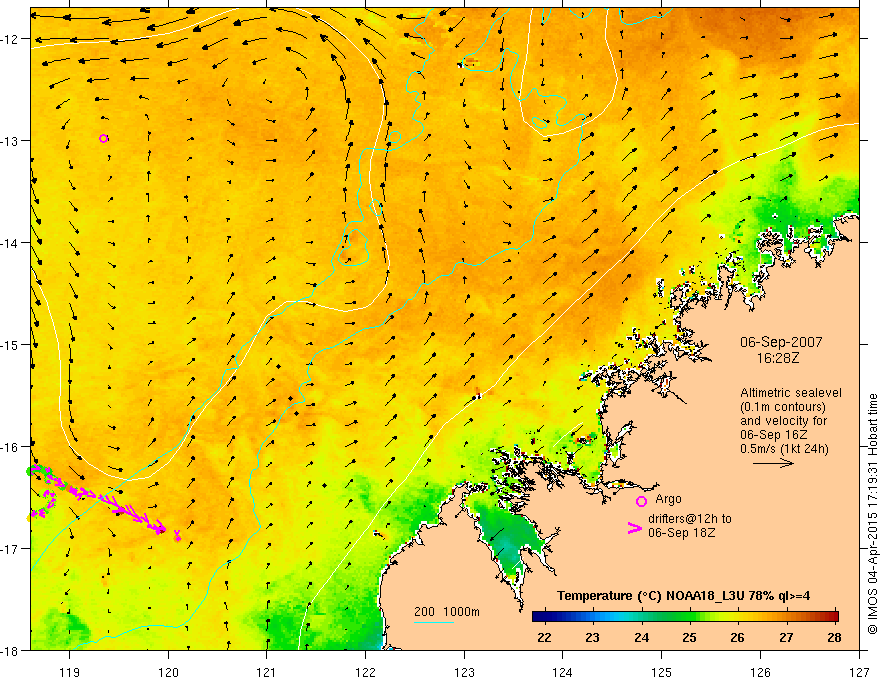Click longitude axis label 125
Image resolution: width=880 pixels, height=680 pixels.
[x=662, y=672]
